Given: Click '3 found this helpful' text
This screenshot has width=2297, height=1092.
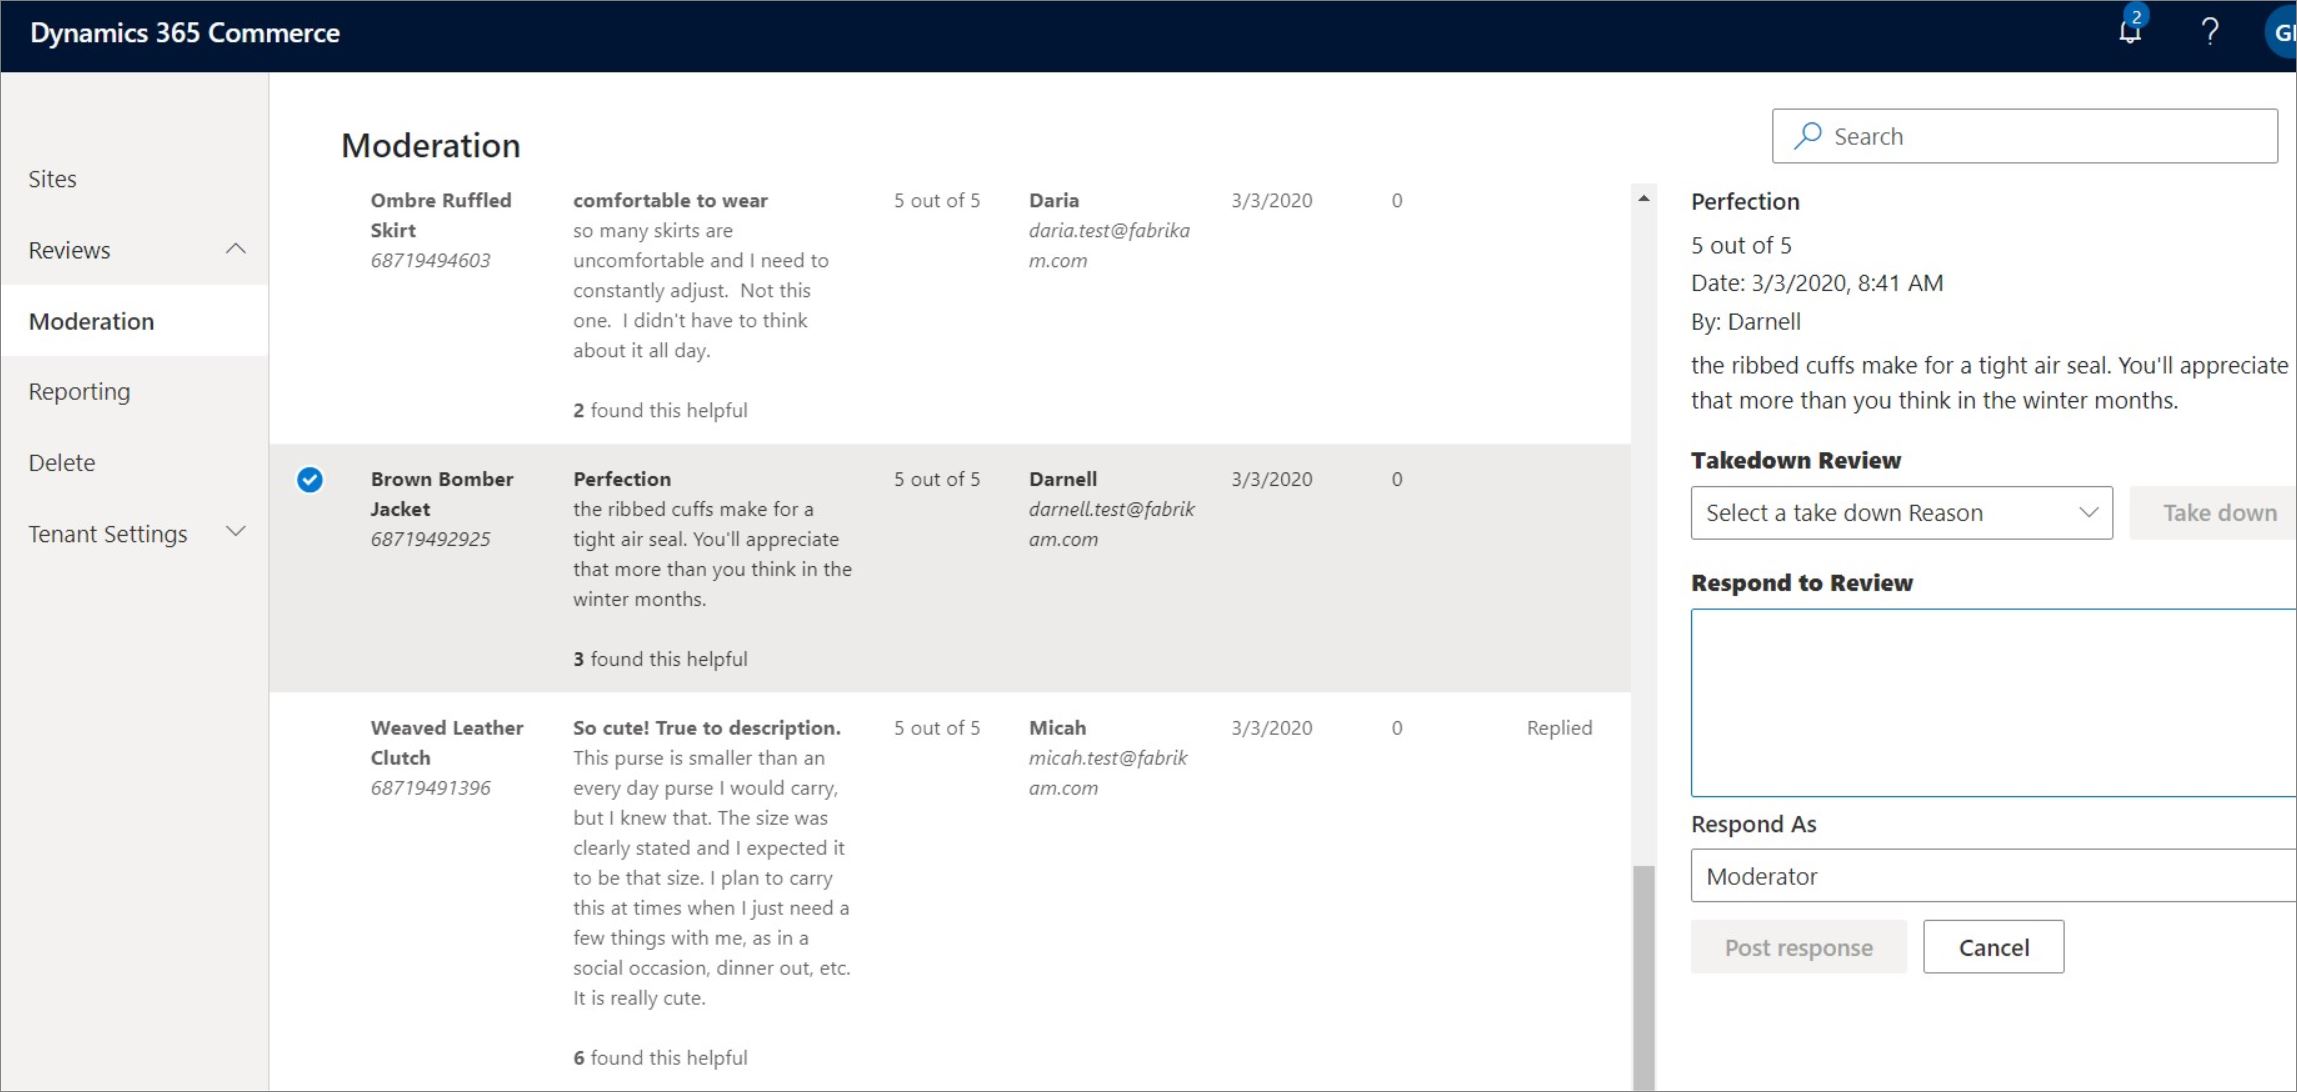Looking at the screenshot, I should tap(660, 659).
